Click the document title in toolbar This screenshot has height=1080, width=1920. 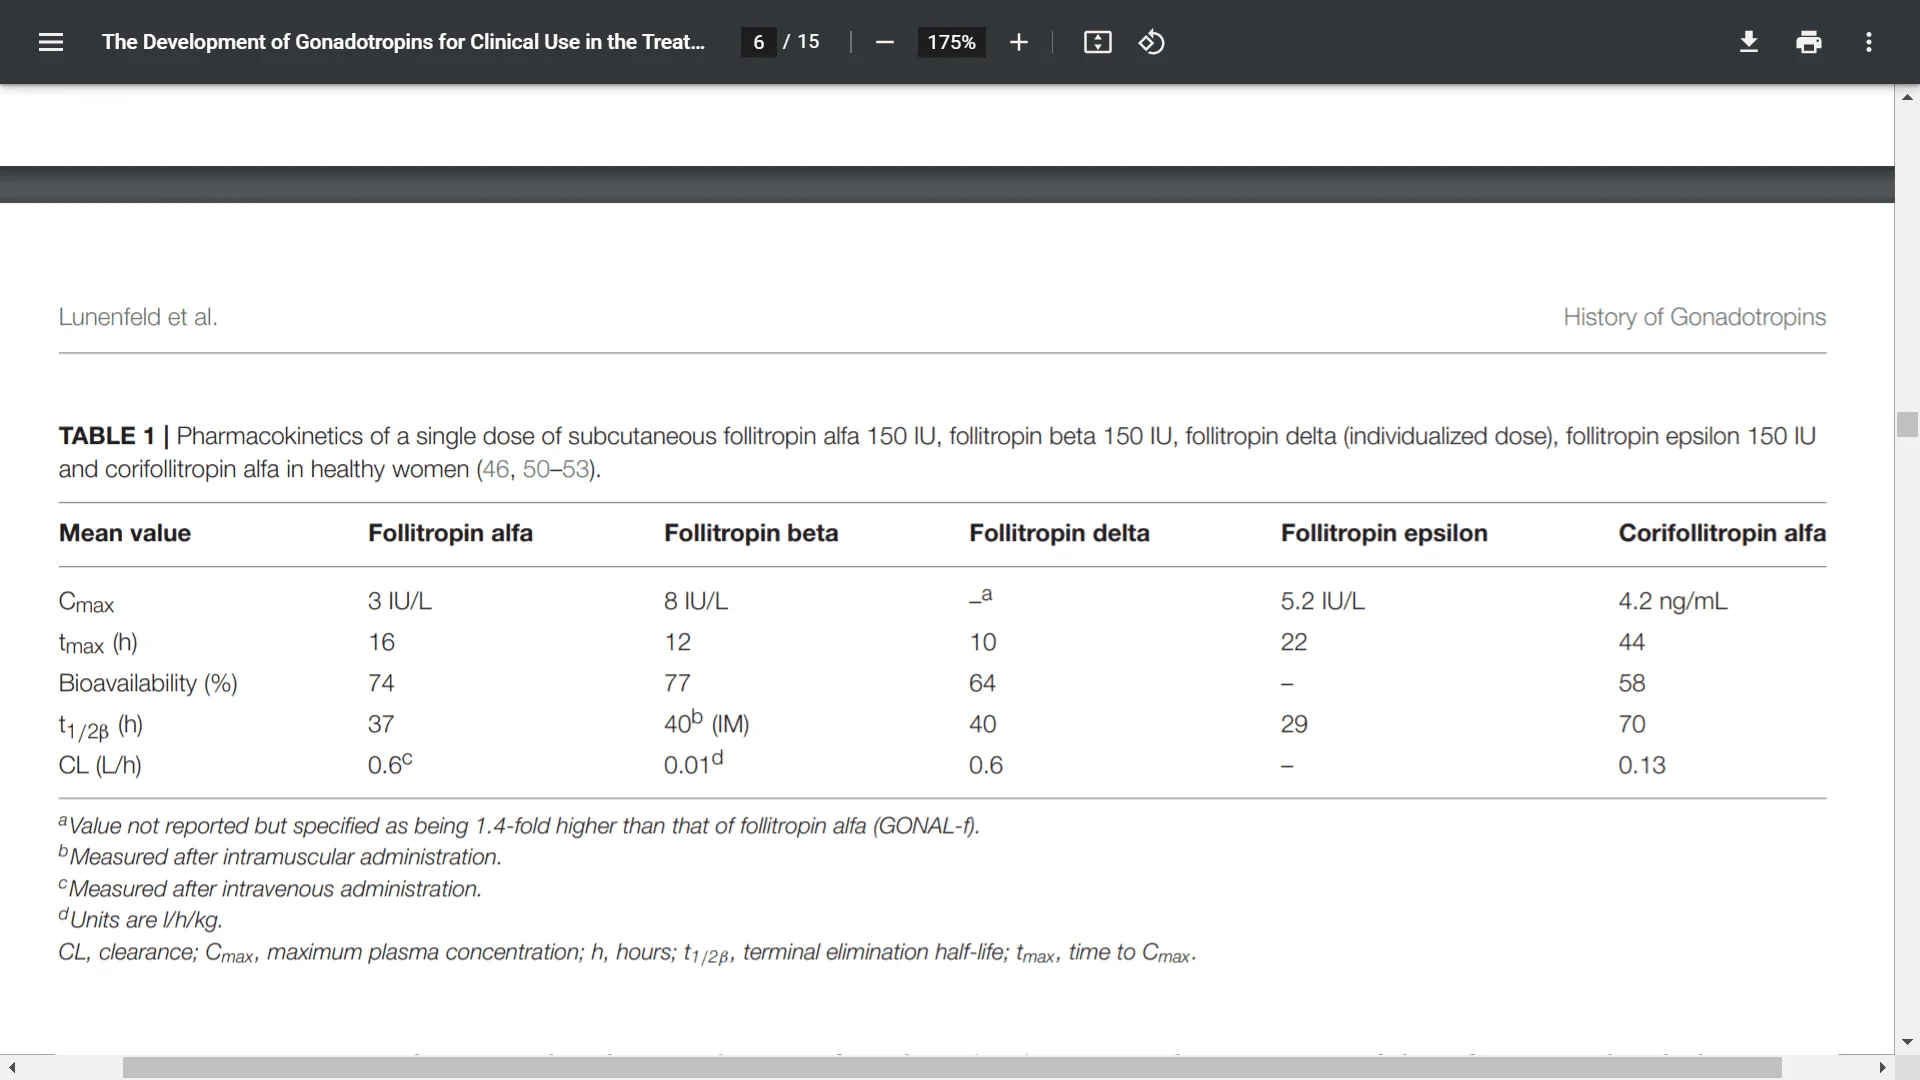point(403,42)
